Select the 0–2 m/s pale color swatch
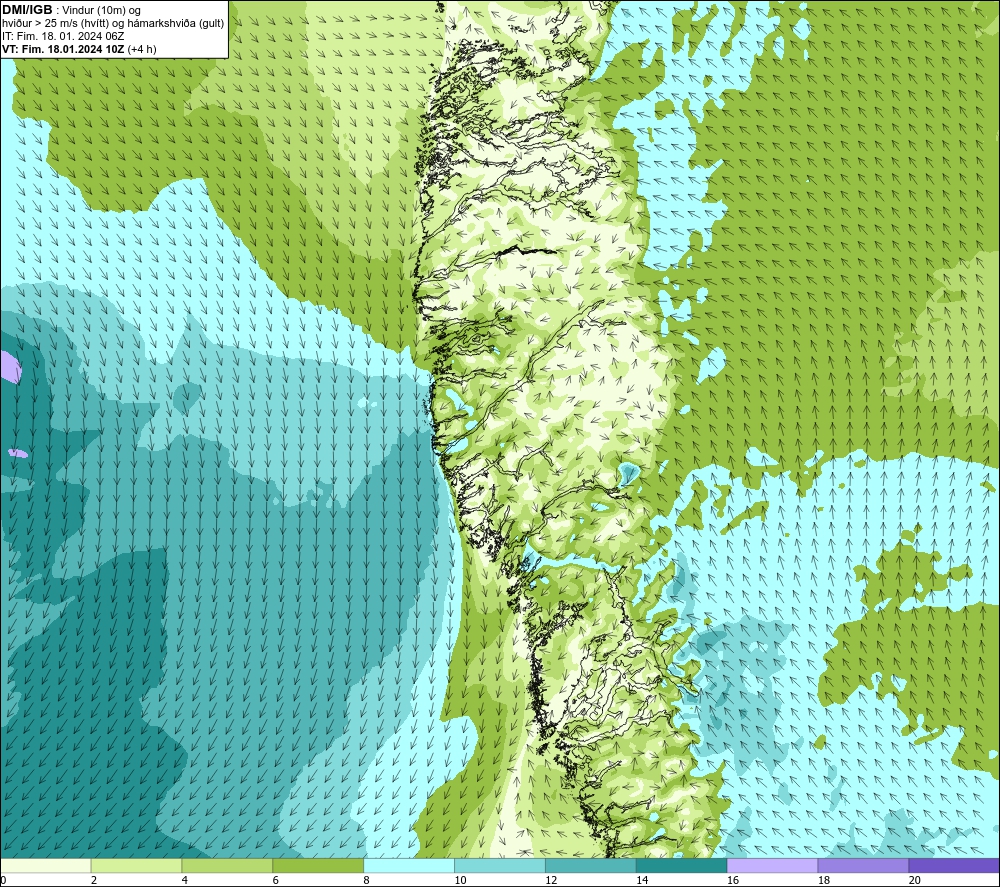 [x=46, y=865]
